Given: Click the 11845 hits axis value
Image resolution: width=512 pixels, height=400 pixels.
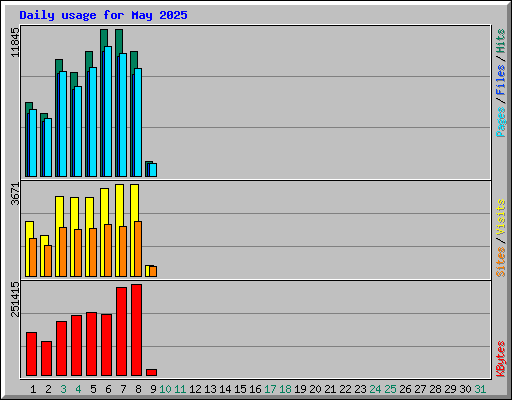Looking at the screenshot, I should (15, 42).
